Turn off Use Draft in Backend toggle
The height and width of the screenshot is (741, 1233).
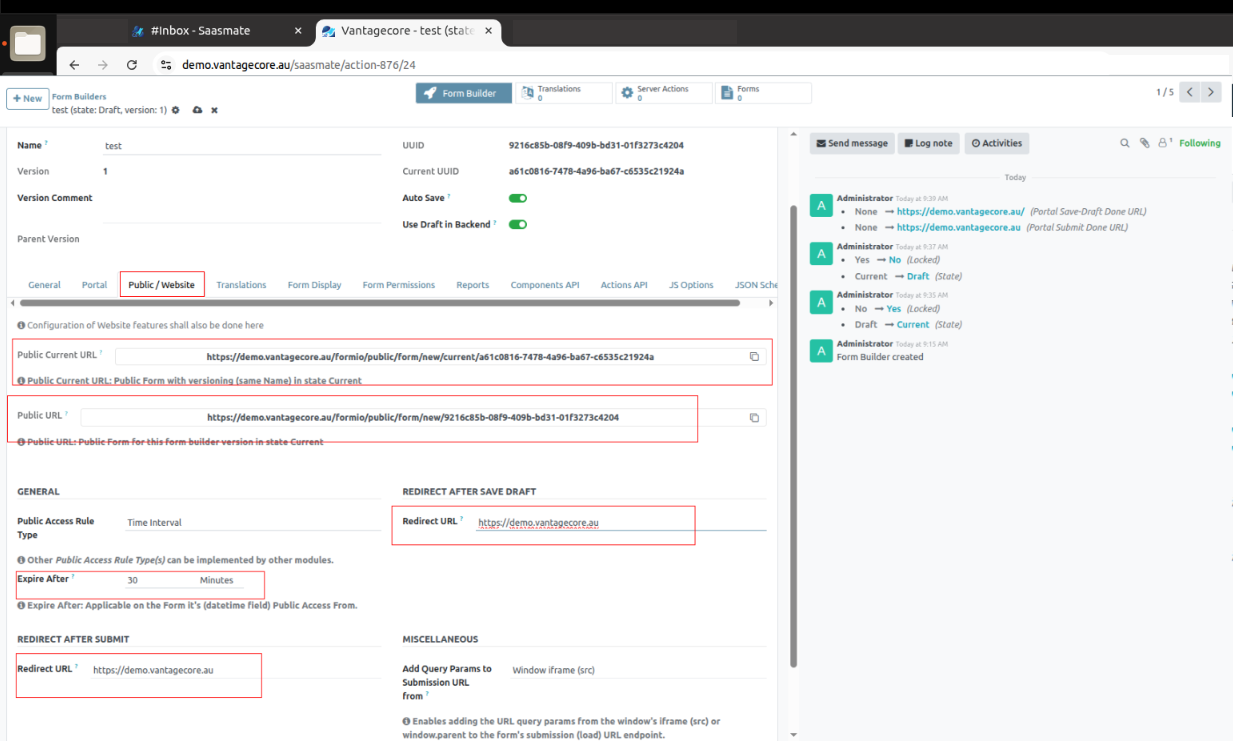pyautogui.click(x=517, y=224)
